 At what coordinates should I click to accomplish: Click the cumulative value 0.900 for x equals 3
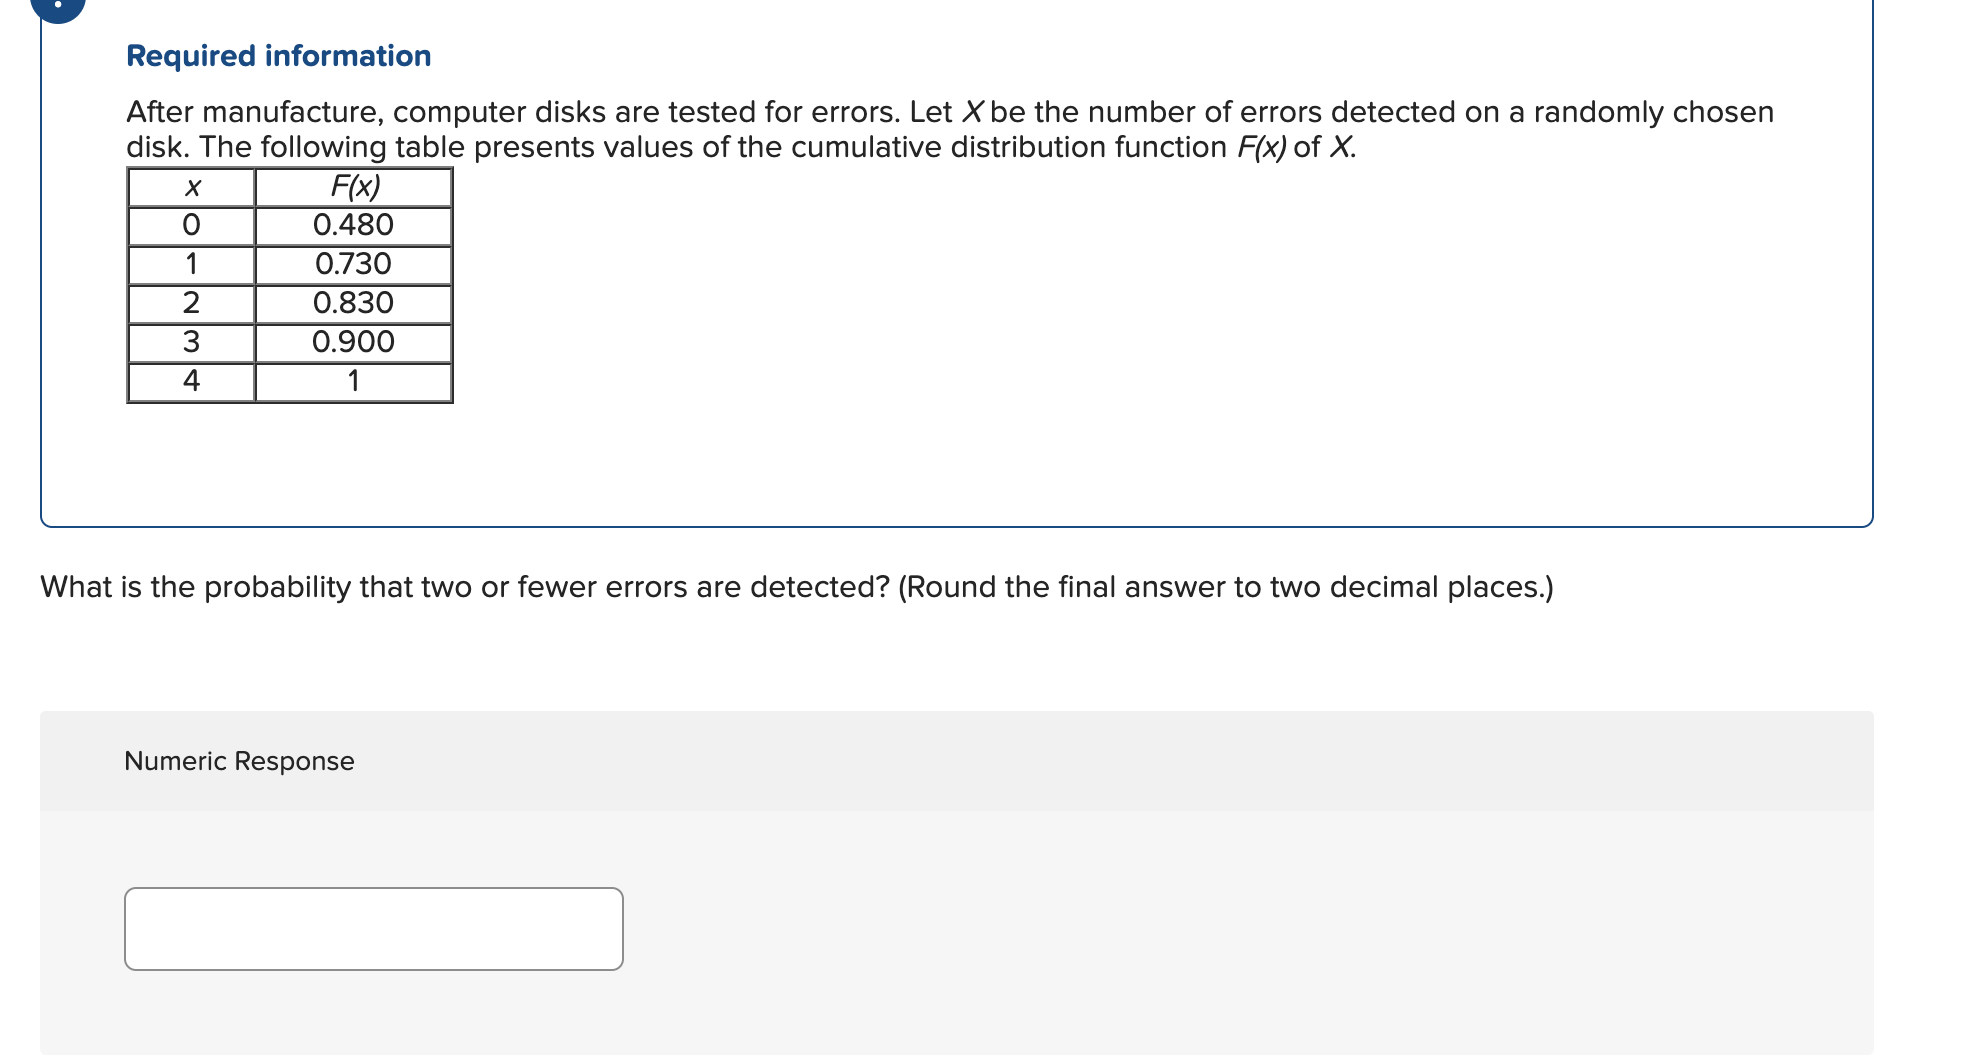click(x=352, y=341)
